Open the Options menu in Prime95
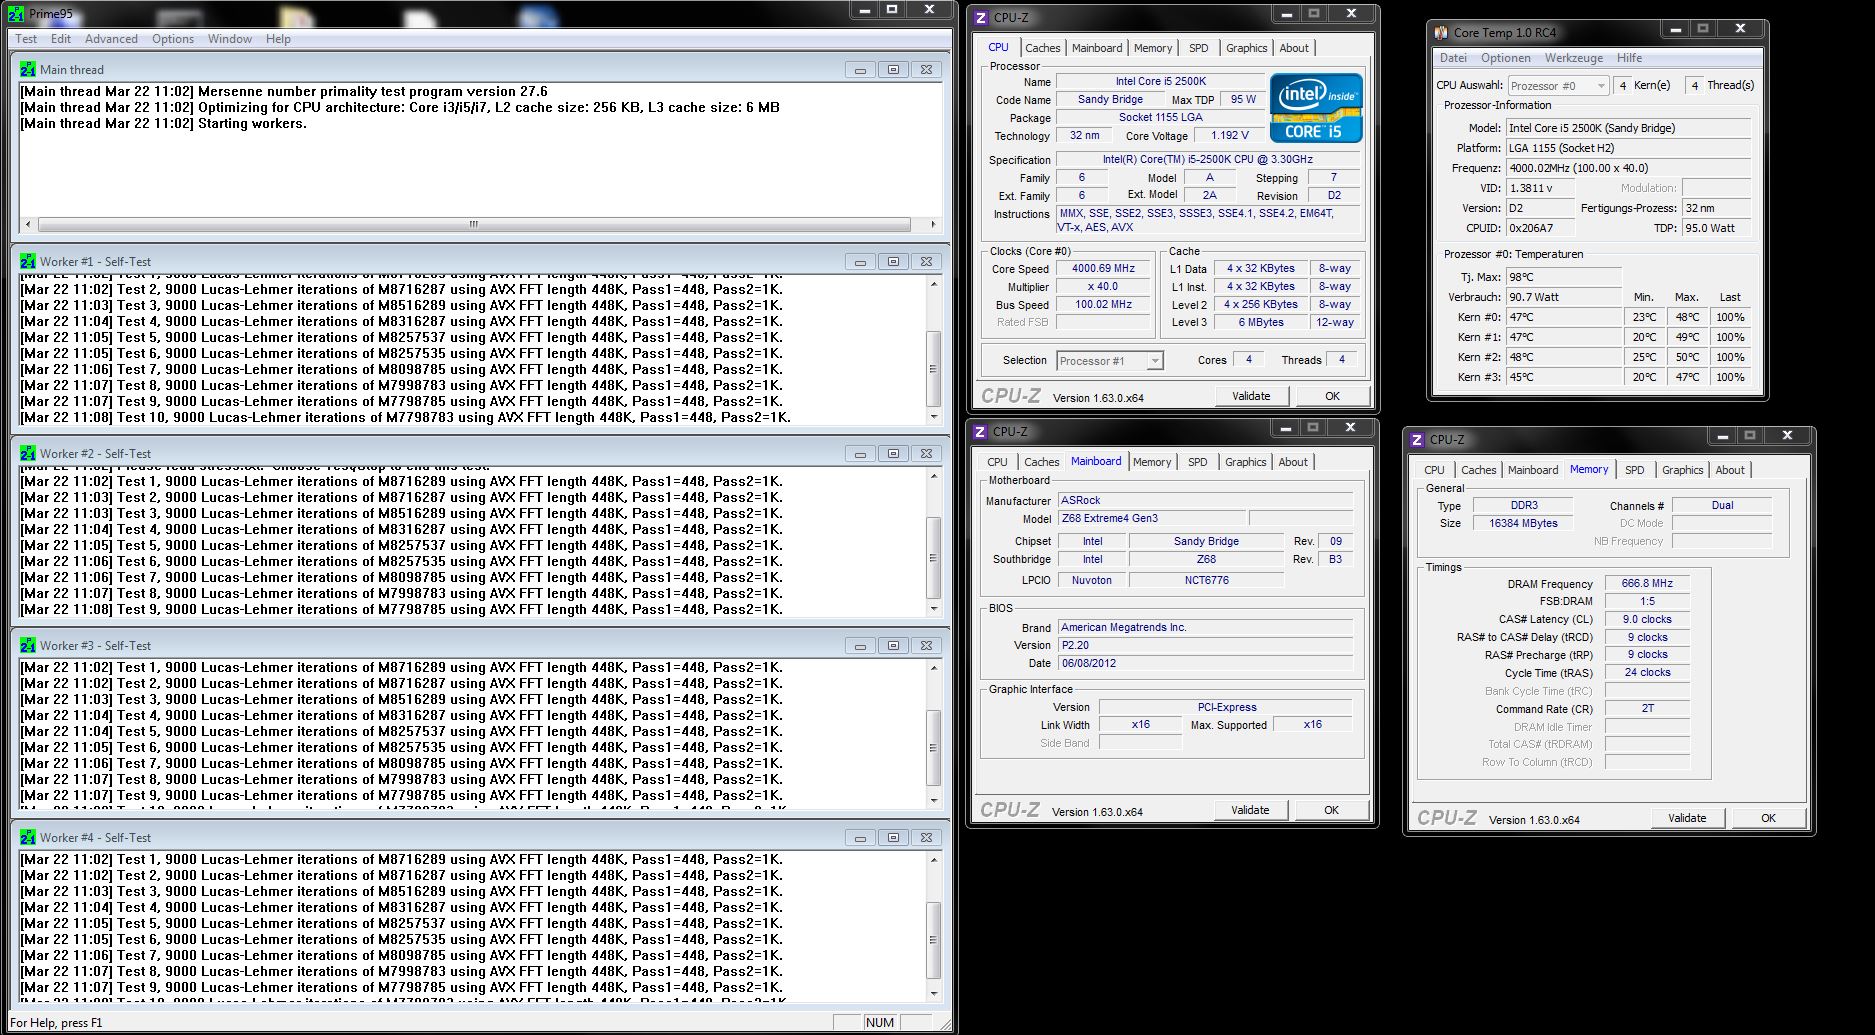 173,39
